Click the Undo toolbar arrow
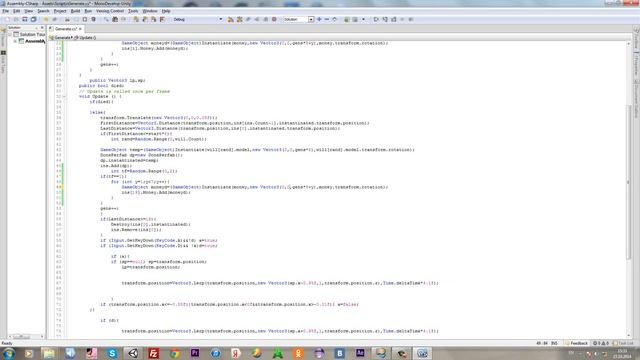Viewport: 640px width, 360px height. tap(46, 19)
